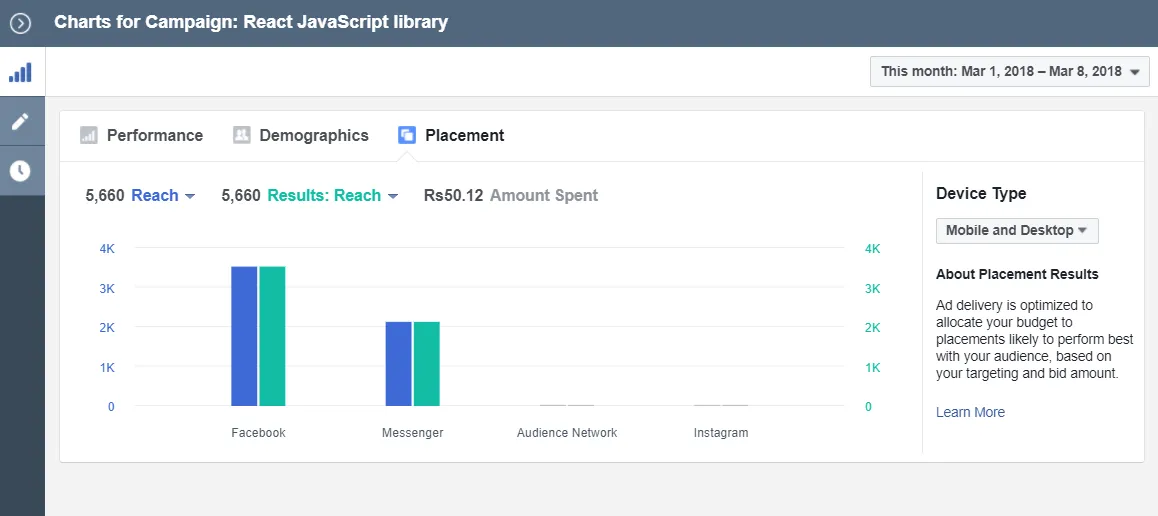Collapse the charts panel with the arrow circle icon

pos(21,23)
